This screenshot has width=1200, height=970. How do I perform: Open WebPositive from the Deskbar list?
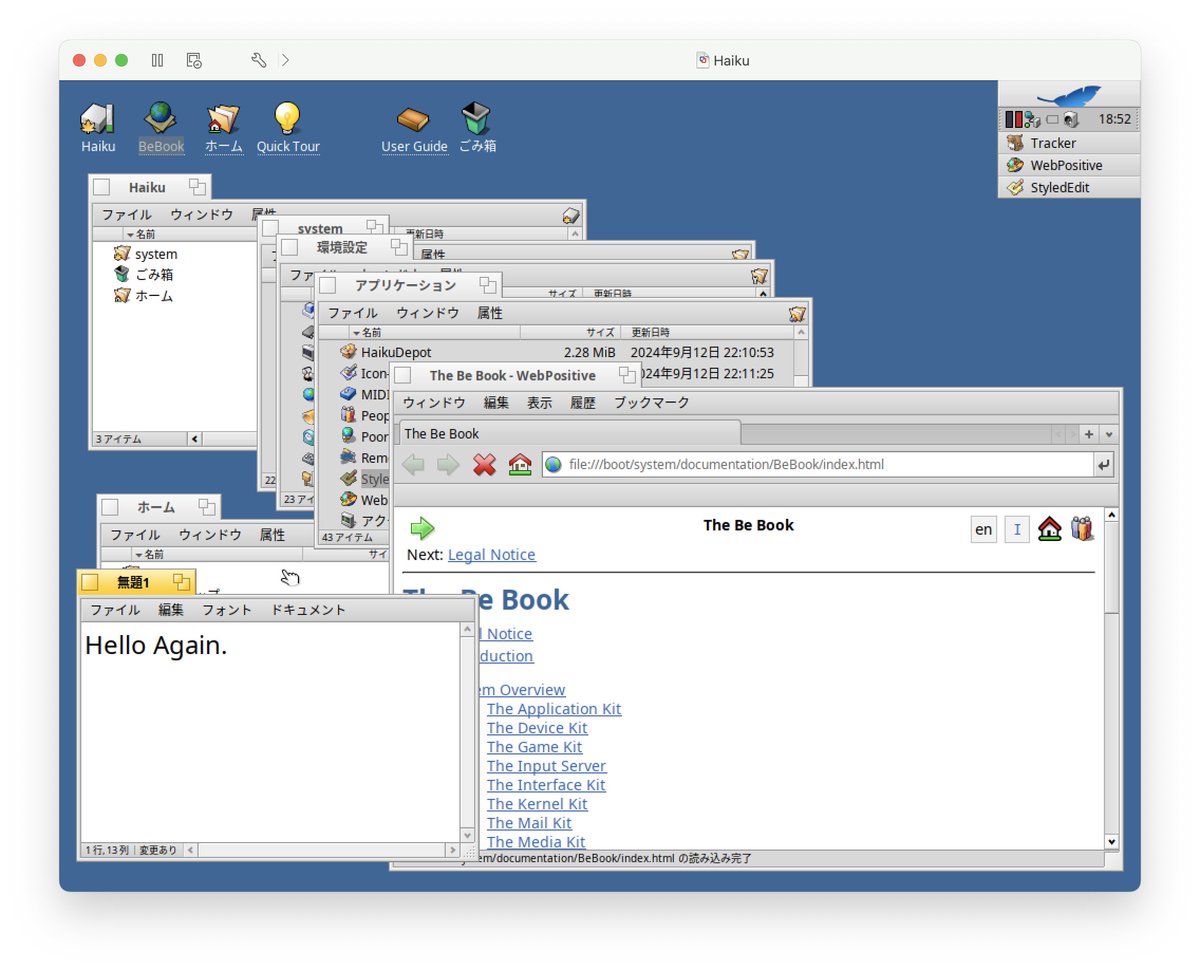pyautogui.click(x=1069, y=165)
